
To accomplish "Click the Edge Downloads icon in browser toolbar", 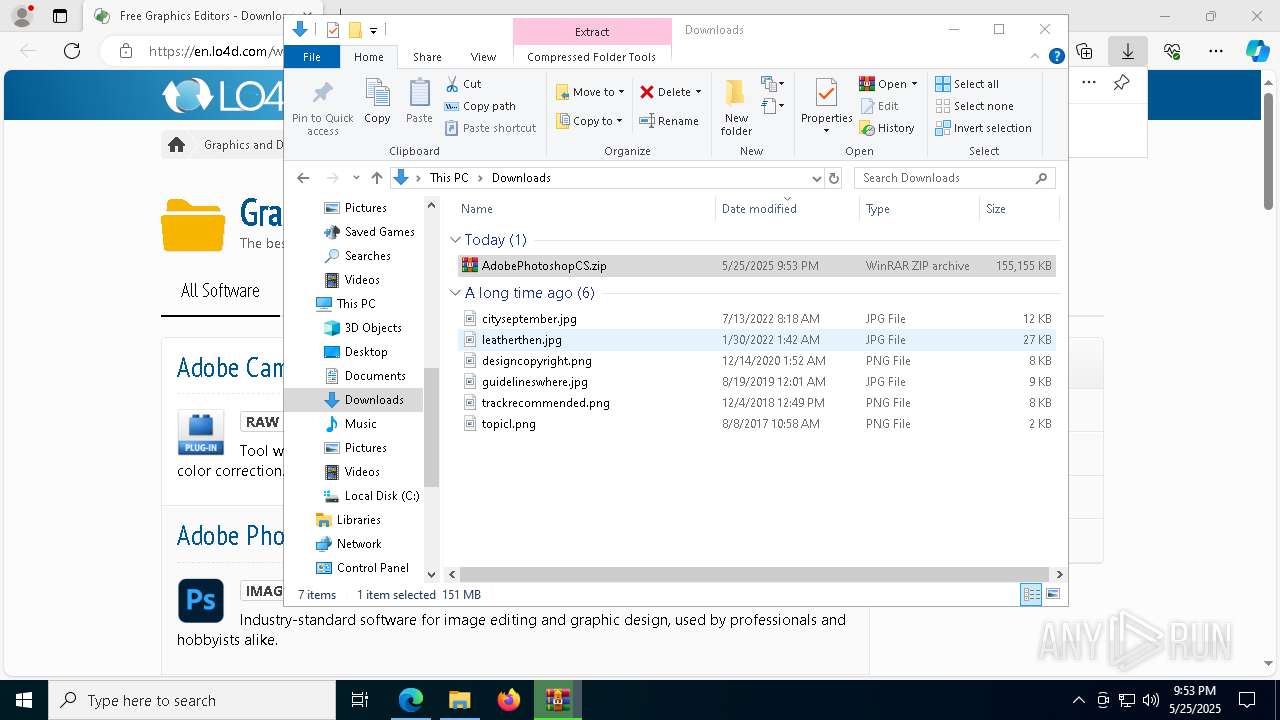I will [x=1128, y=51].
